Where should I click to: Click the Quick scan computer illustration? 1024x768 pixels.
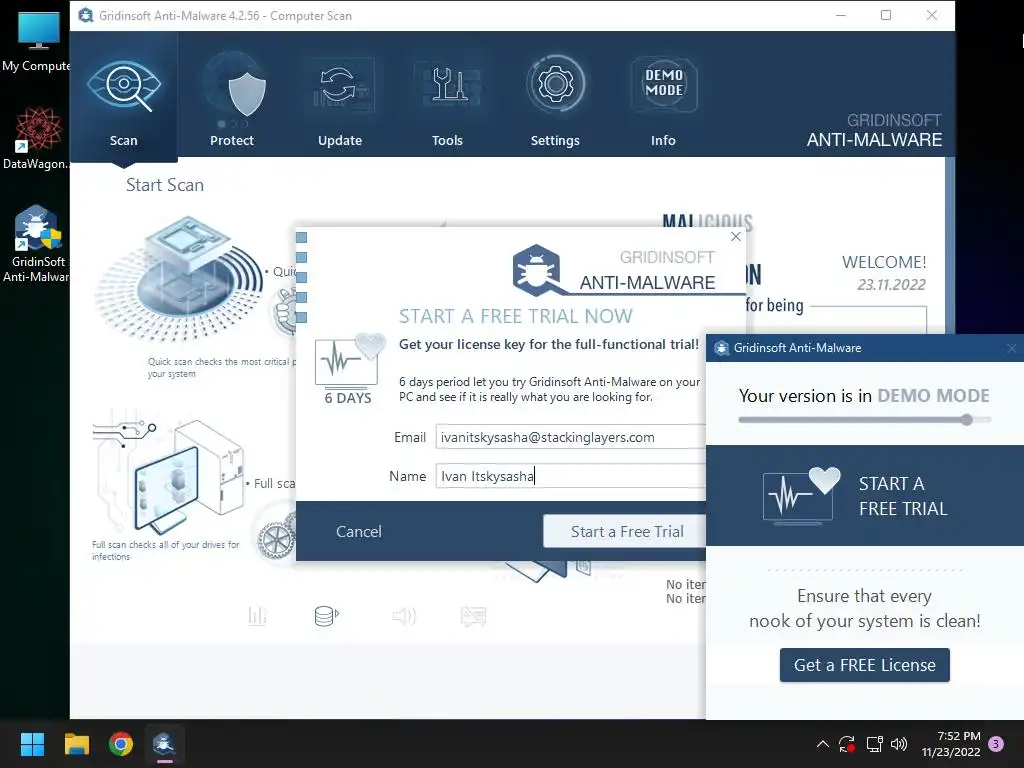point(178,282)
